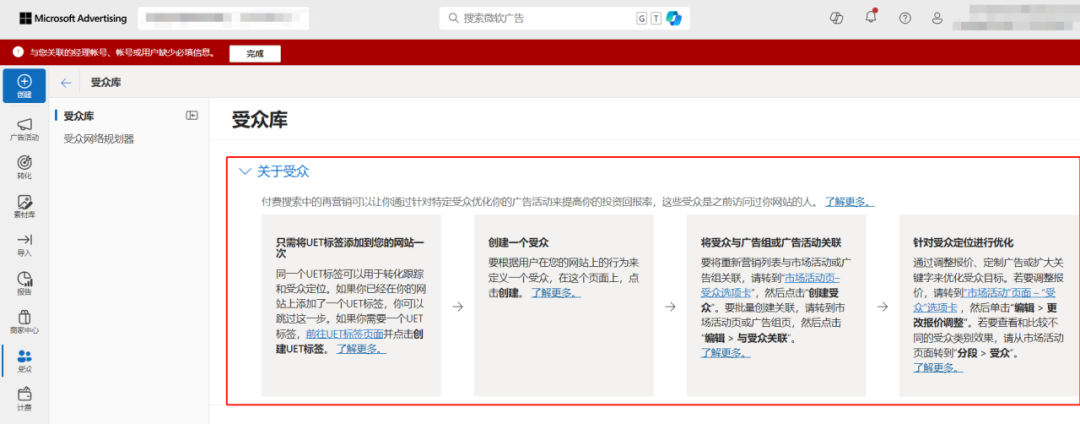Screen dimensions: 1080x424
Task: Click the alert warning icon in red banner
Action: pyautogui.click(x=17, y=52)
